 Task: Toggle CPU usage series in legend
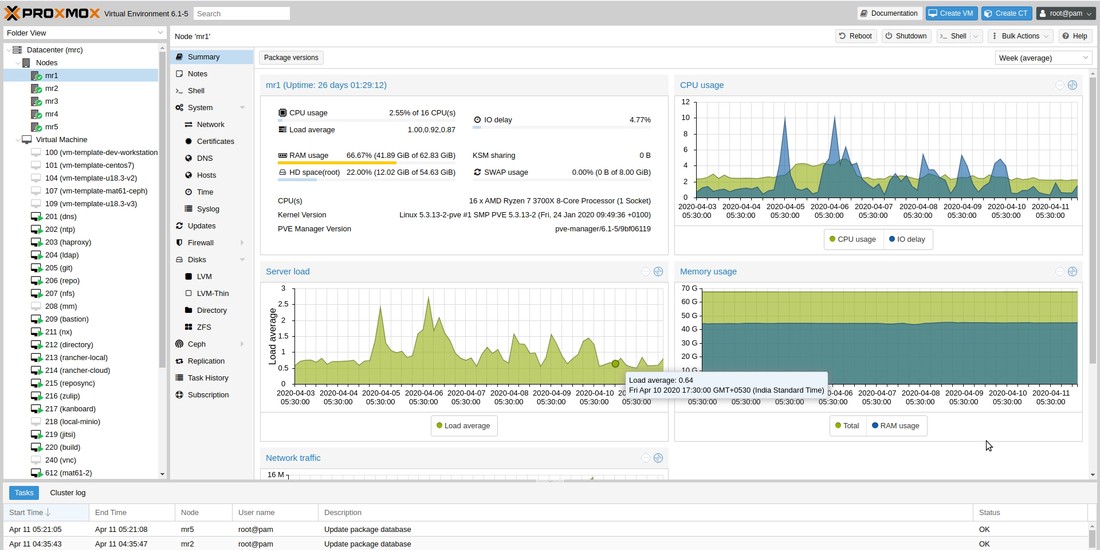tap(852, 239)
